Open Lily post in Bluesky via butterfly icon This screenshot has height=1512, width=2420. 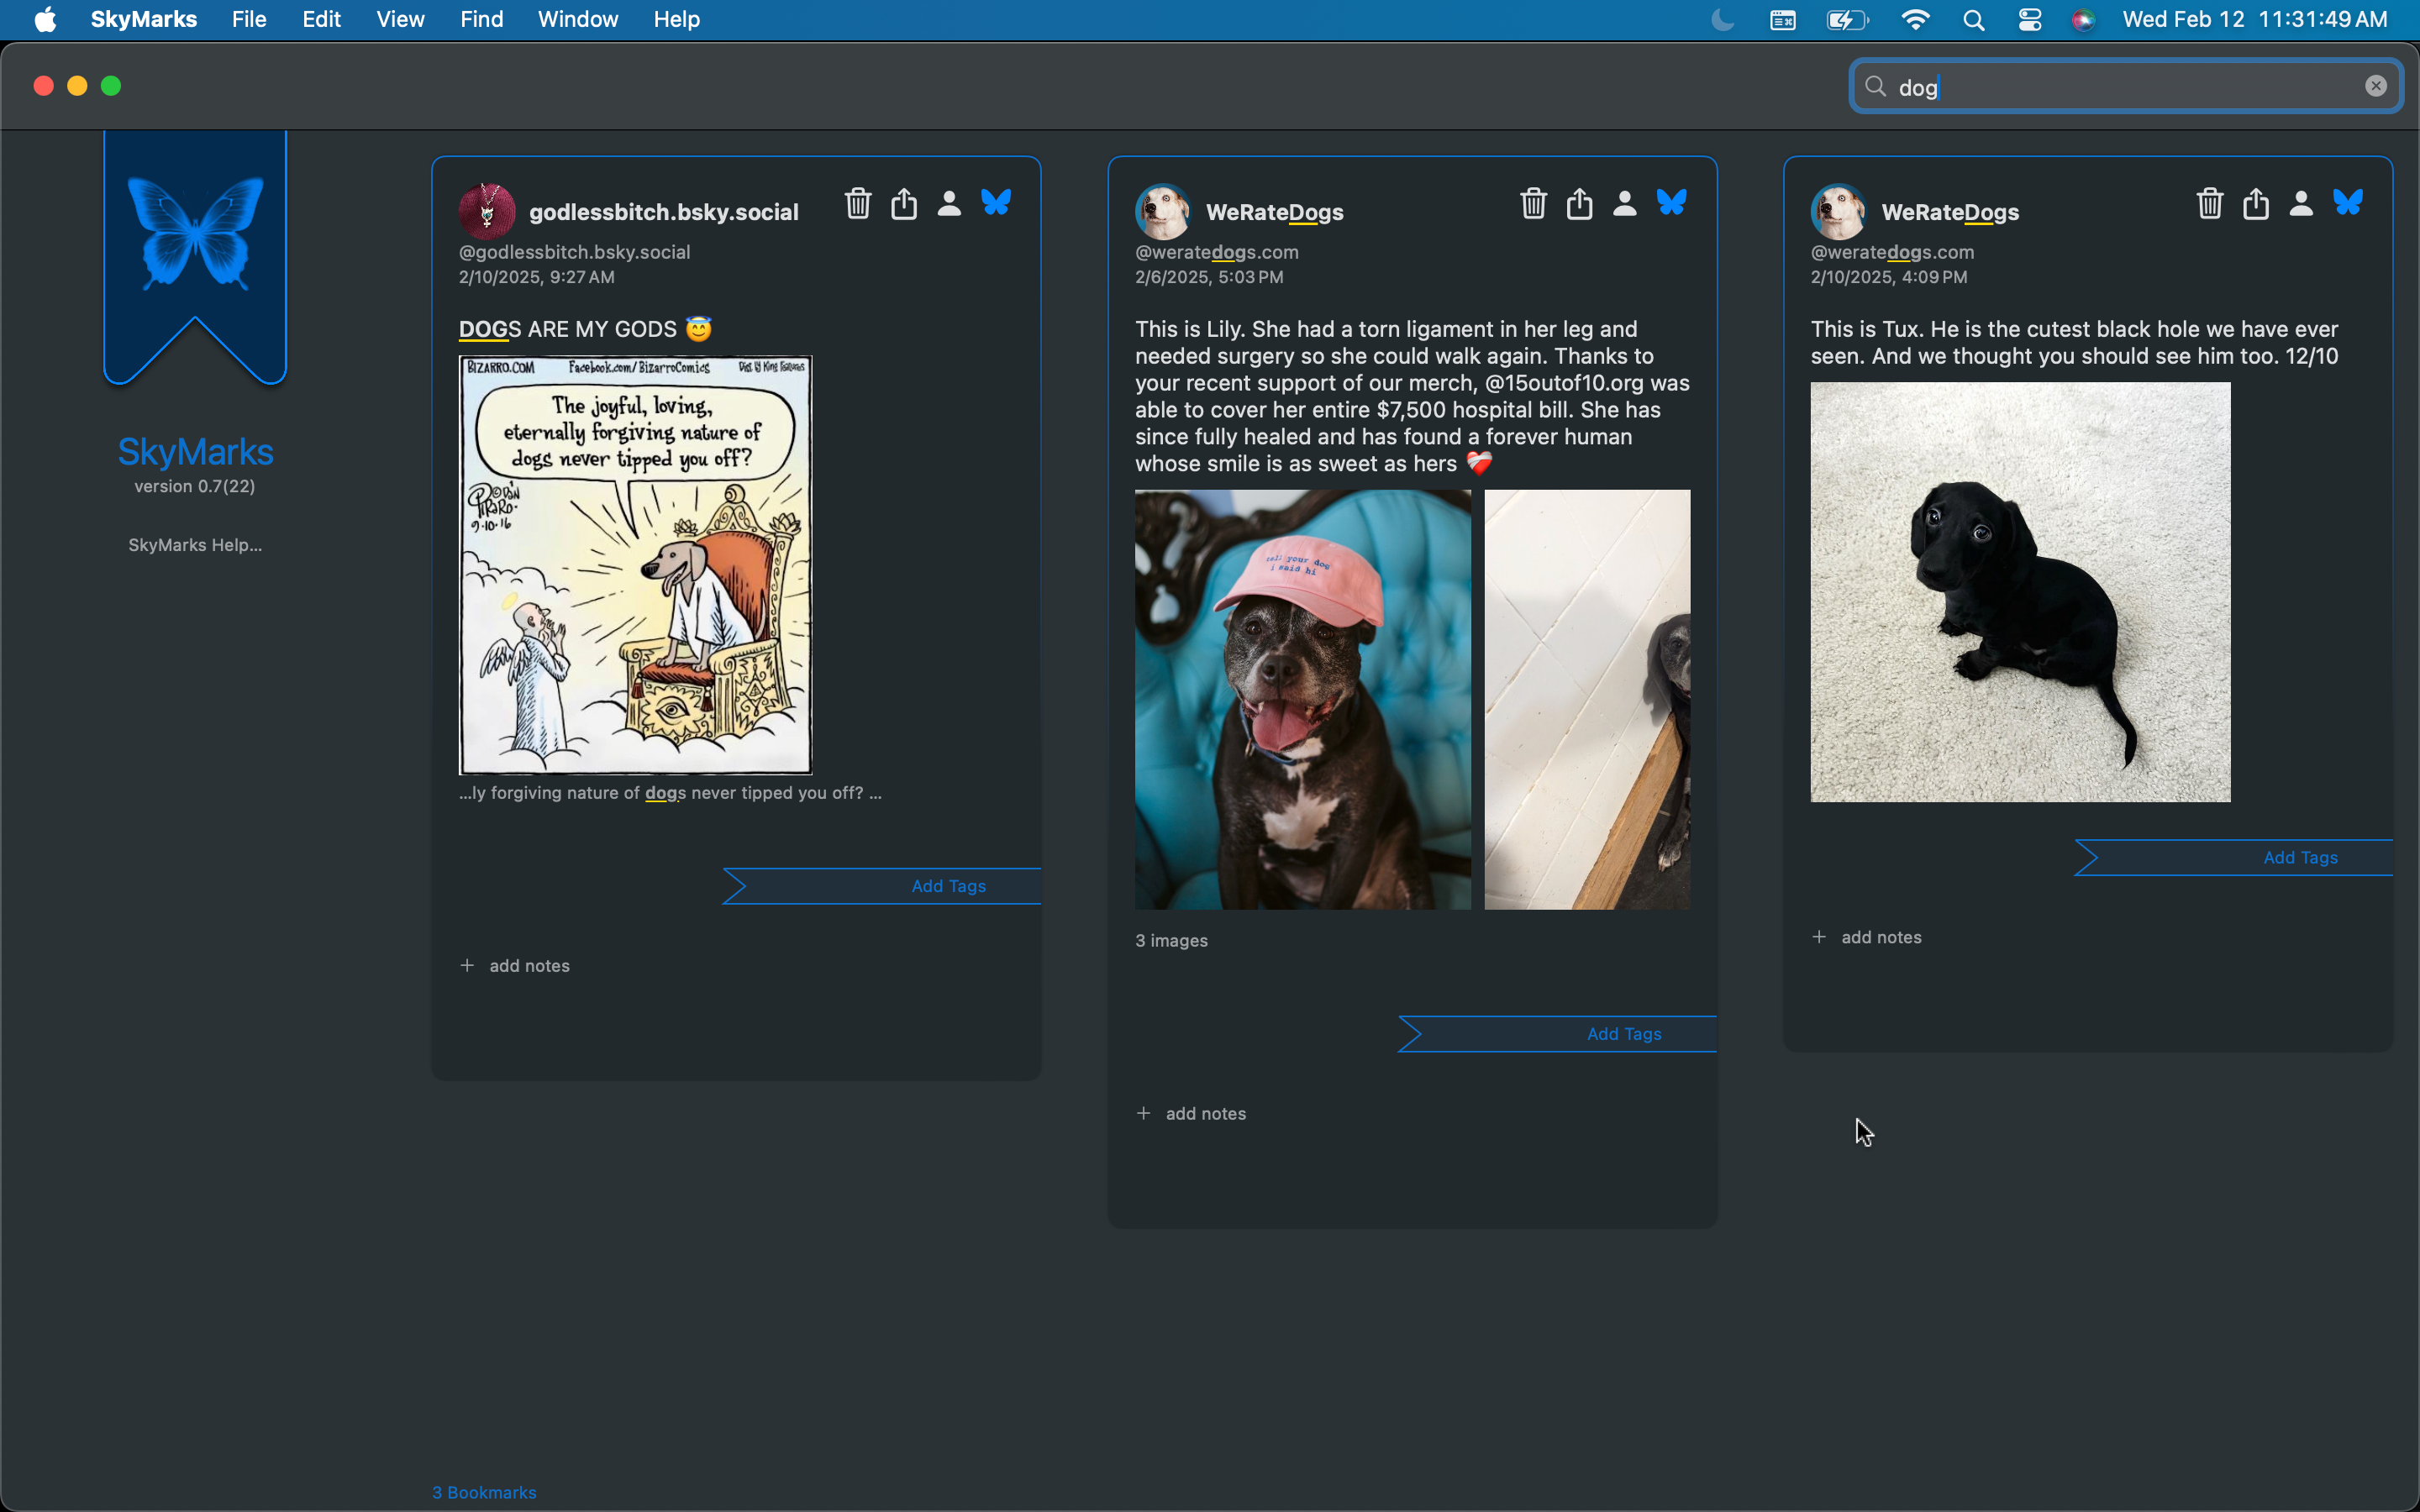(x=1672, y=202)
